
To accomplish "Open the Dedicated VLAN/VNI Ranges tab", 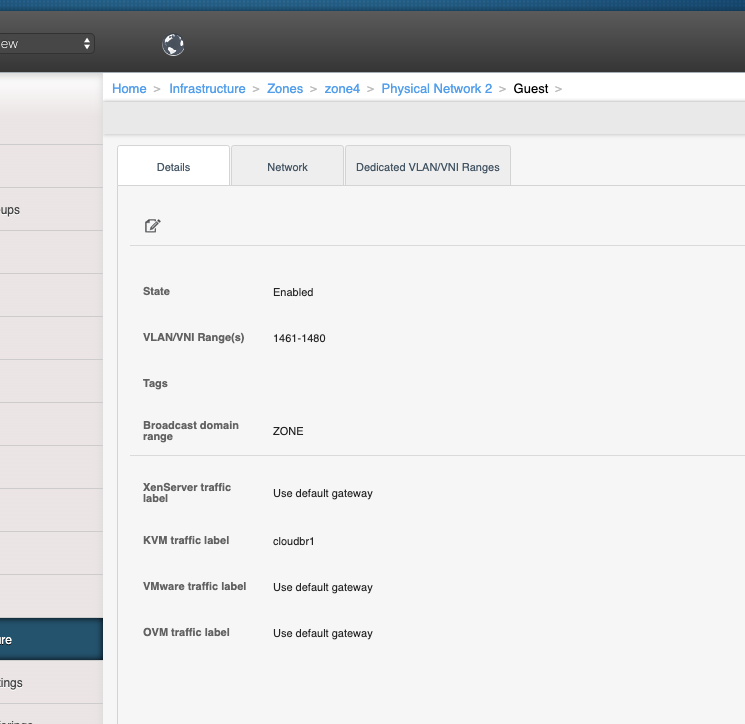I will coord(428,167).
